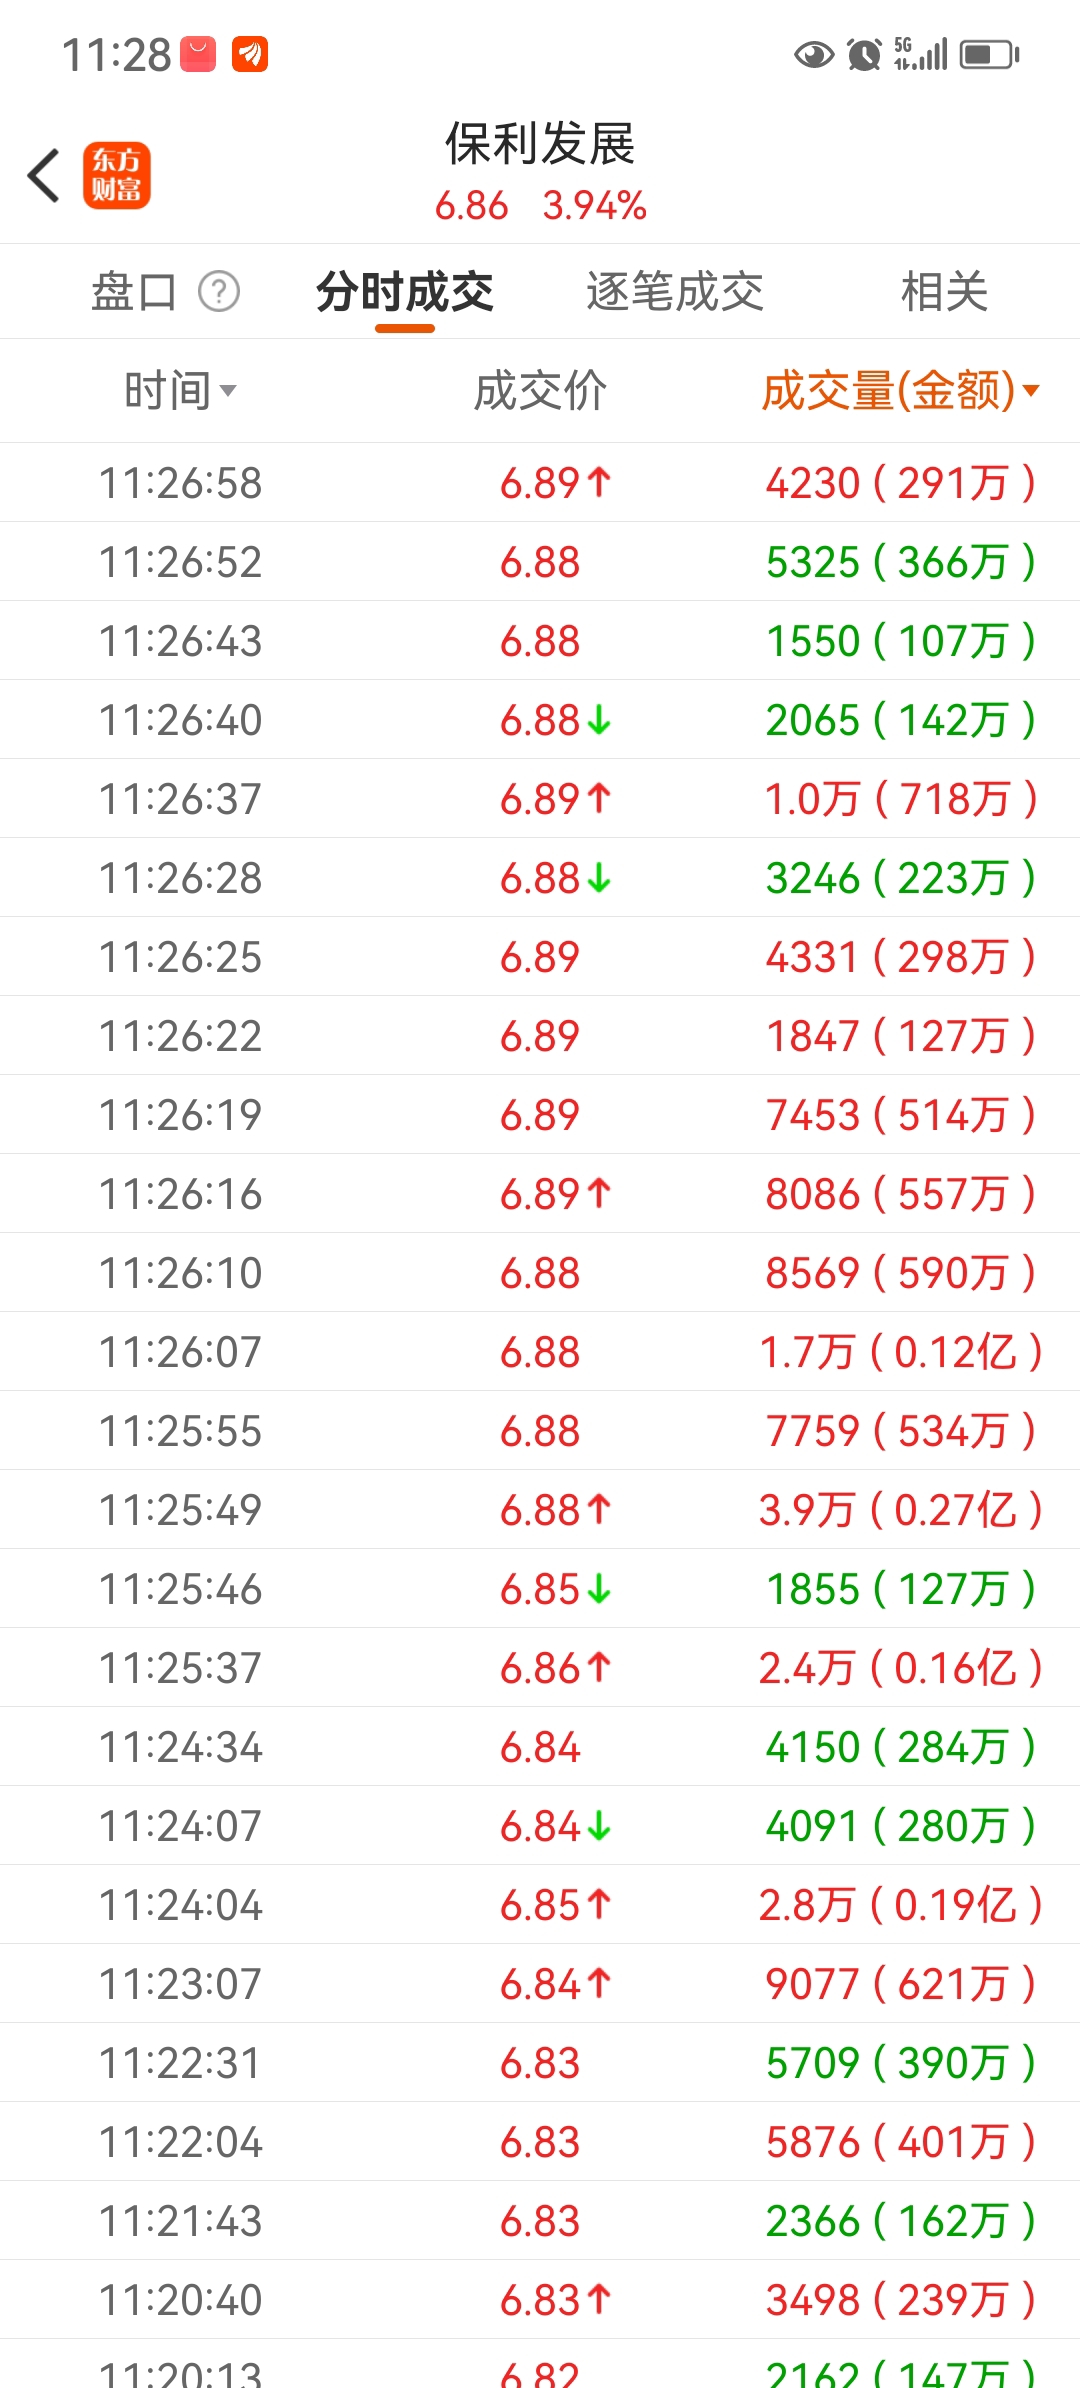
Task: Select the 分时成交 tab
Action: (405, 292)
